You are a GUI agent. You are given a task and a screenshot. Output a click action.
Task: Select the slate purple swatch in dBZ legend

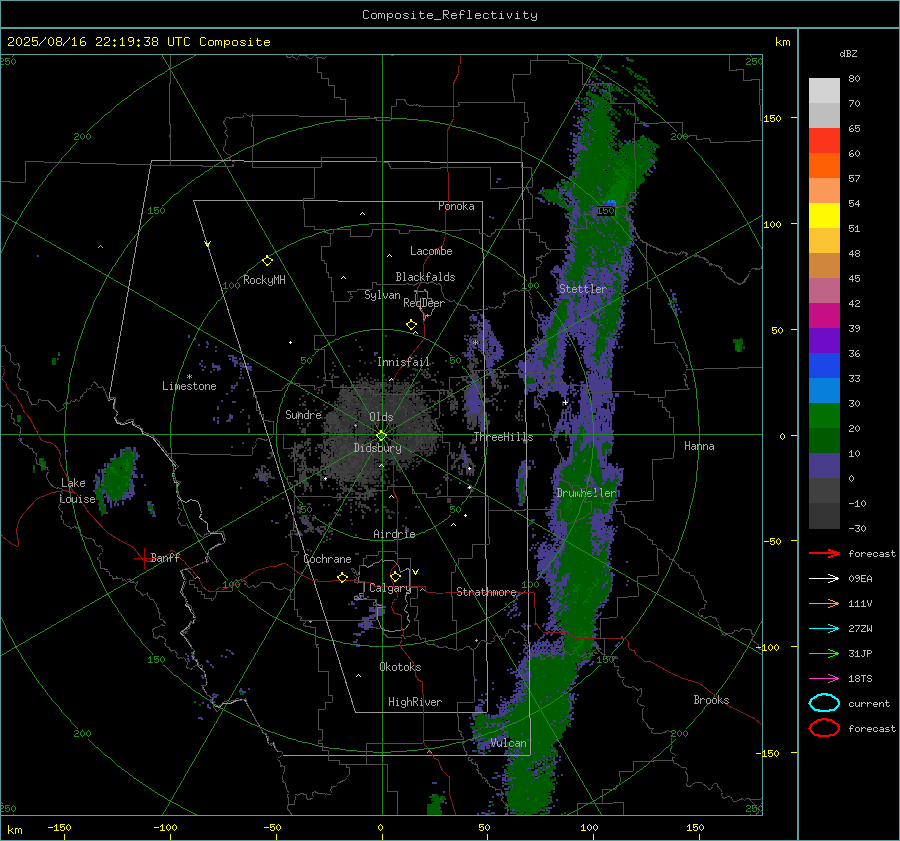(x=824, y=466)
